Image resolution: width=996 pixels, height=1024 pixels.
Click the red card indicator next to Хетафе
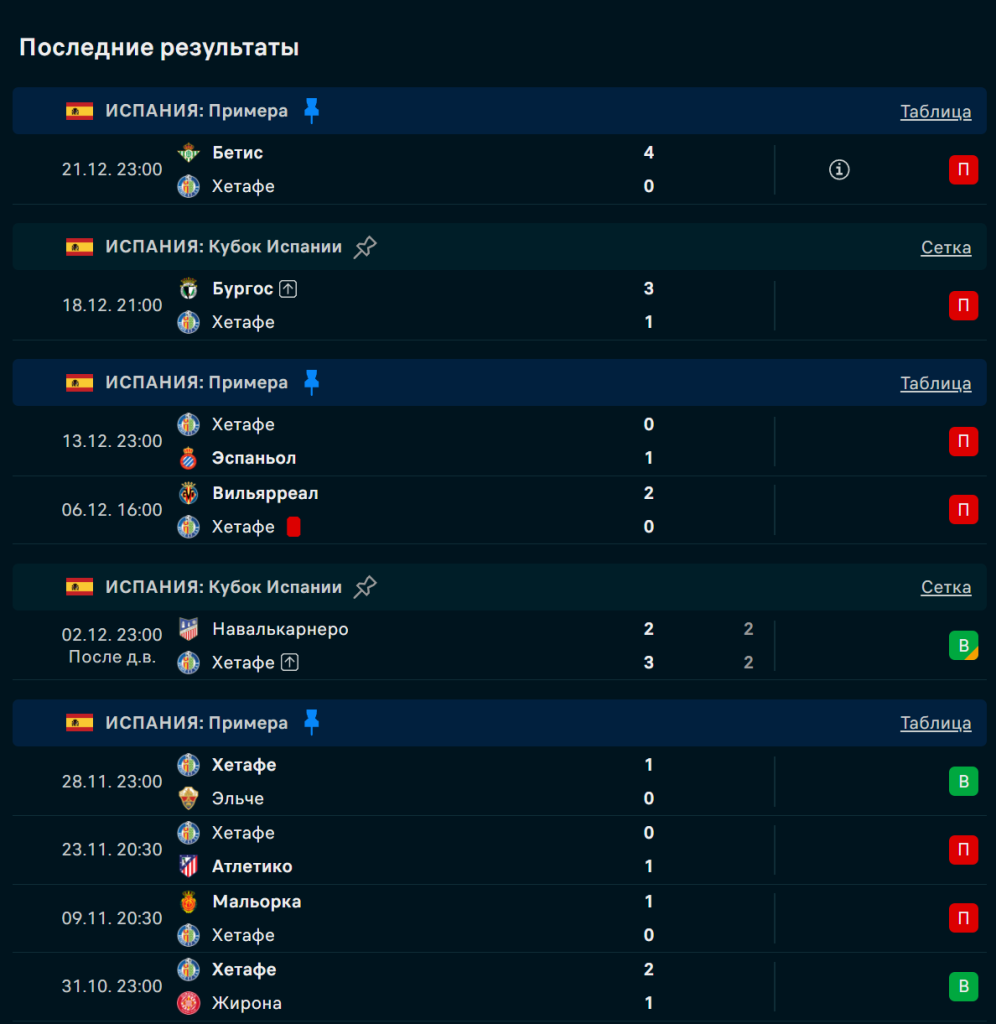(293, 527)
